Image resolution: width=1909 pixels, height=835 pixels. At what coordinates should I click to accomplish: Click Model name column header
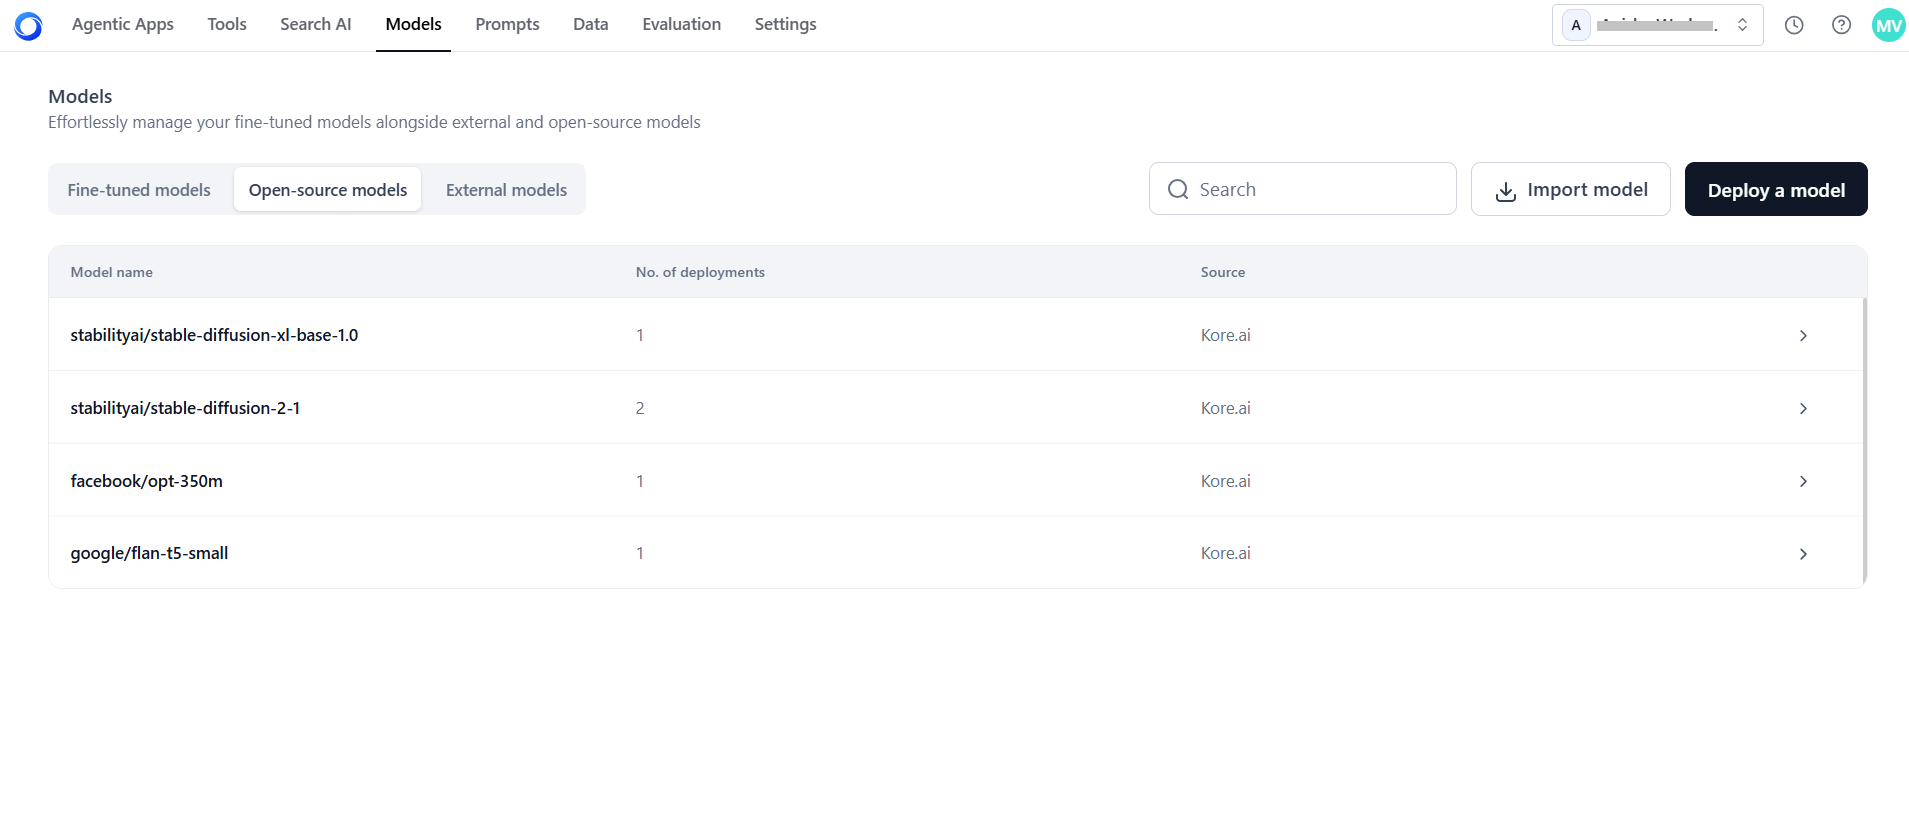(x=111, y=272)
